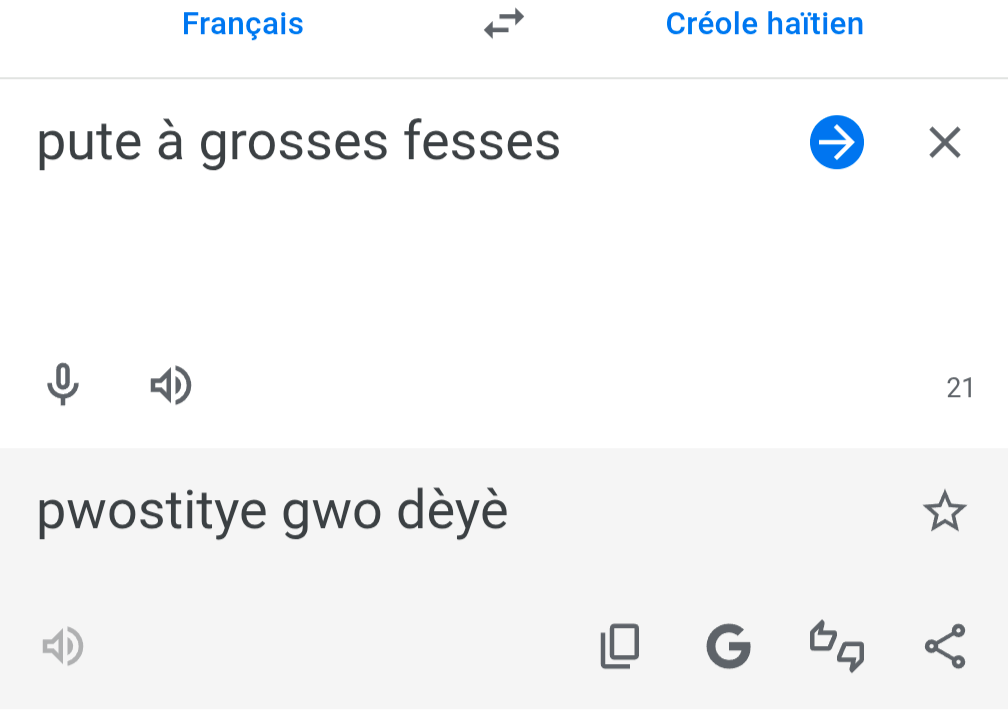
Task: Click the translated text "pwostitye gwo dèyè"
Action: coord(272,512)
